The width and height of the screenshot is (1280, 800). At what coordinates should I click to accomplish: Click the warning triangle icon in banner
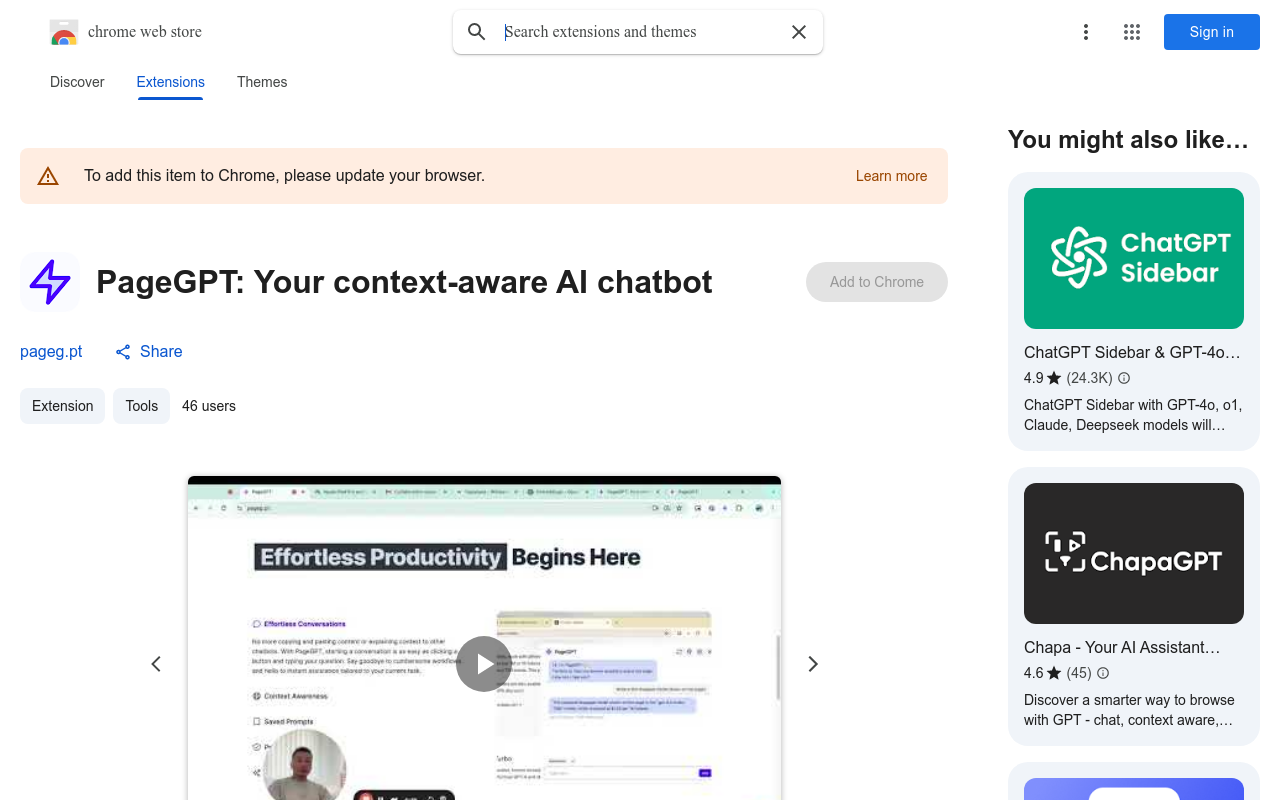click(48, 176)
